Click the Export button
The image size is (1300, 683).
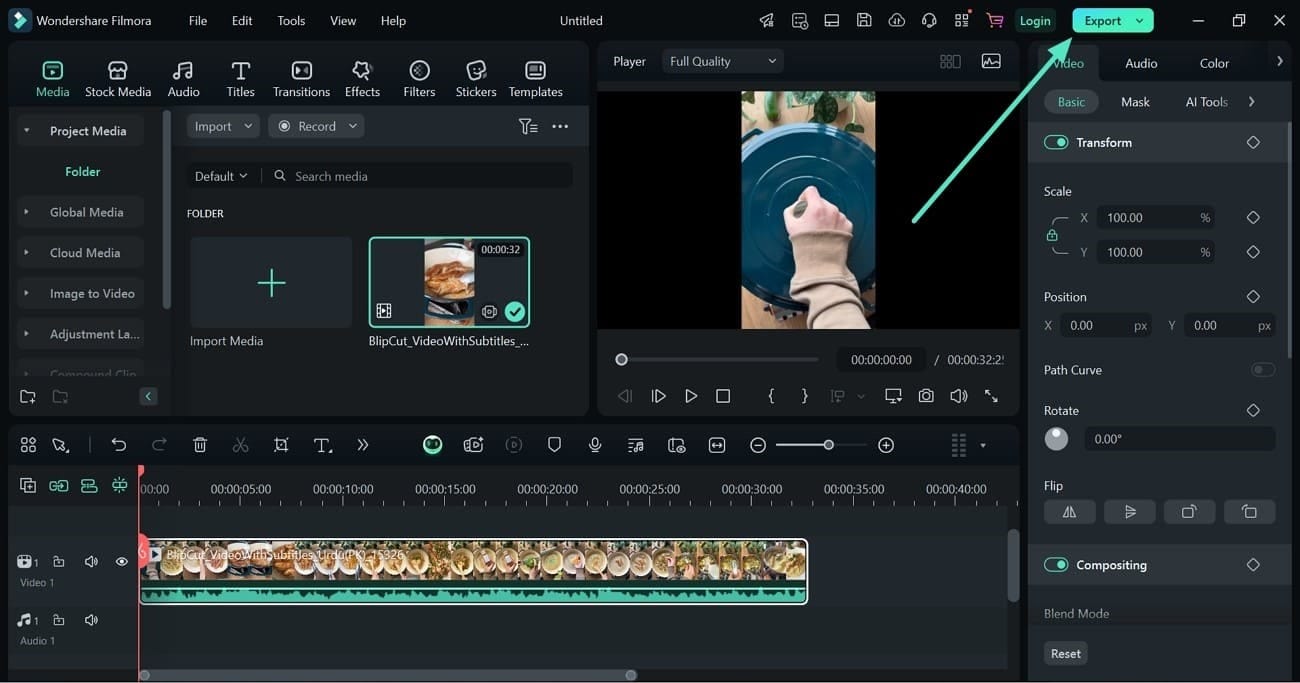coord(1102,20)
